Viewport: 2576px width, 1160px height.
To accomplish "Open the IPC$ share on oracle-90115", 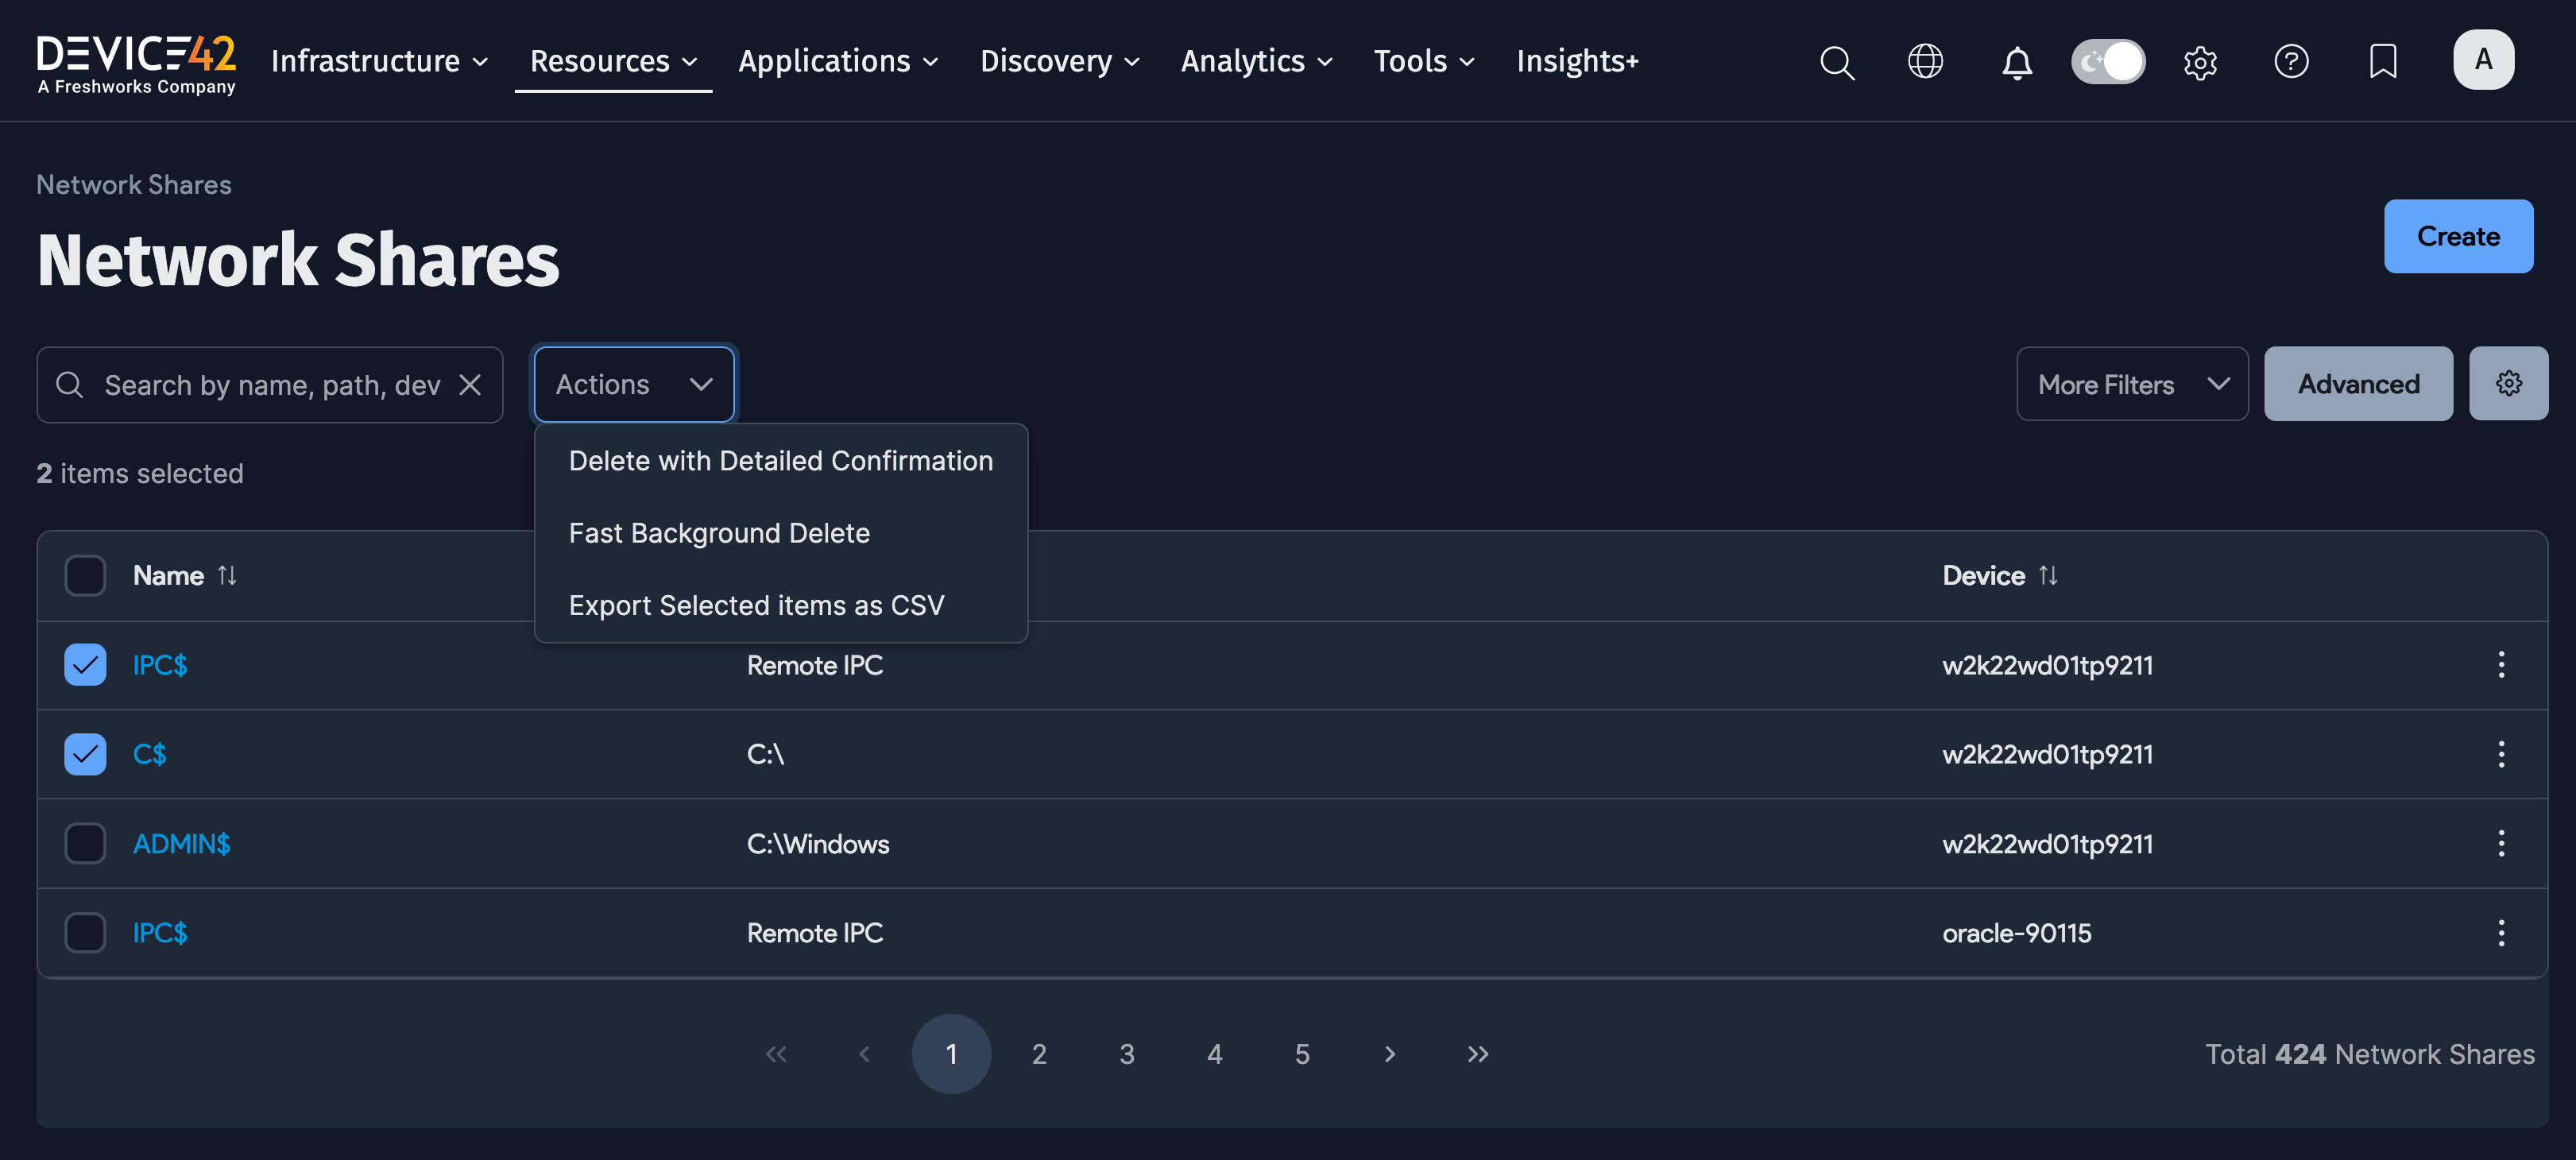I will tap(160, 932).
